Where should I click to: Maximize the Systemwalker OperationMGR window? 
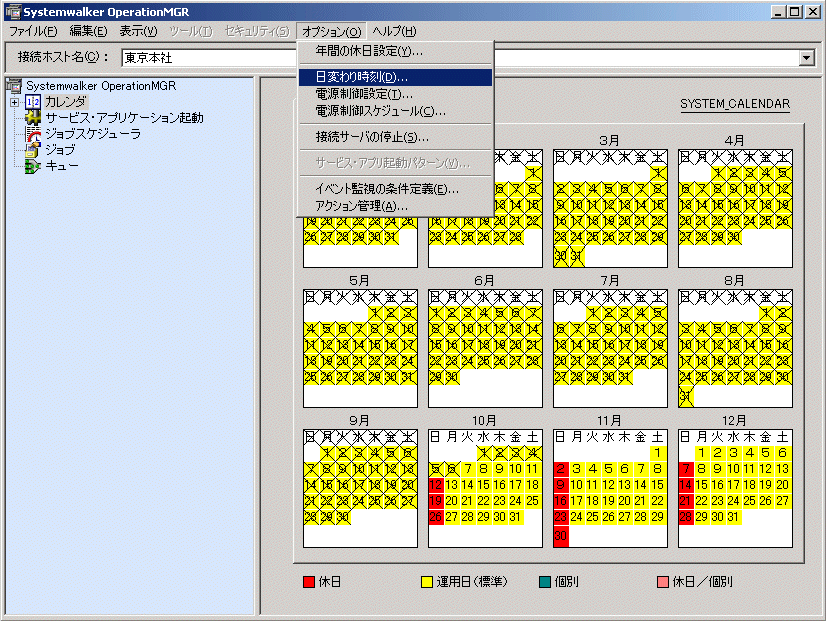click(x=794, y=12)
